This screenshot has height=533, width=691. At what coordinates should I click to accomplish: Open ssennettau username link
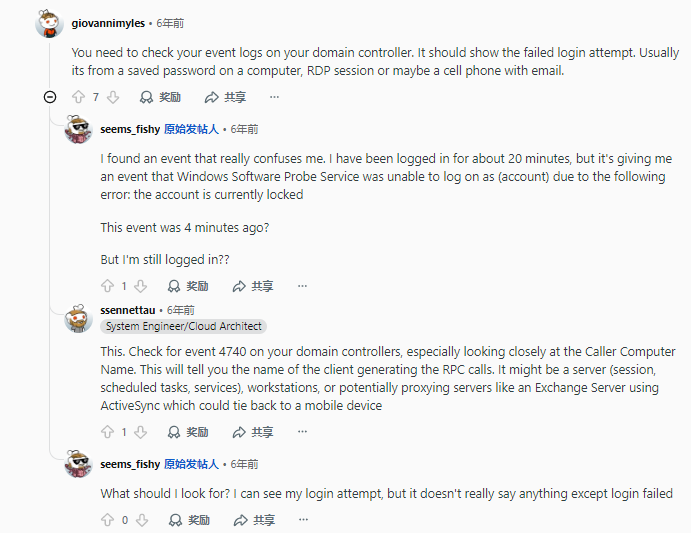coord(129,310)
